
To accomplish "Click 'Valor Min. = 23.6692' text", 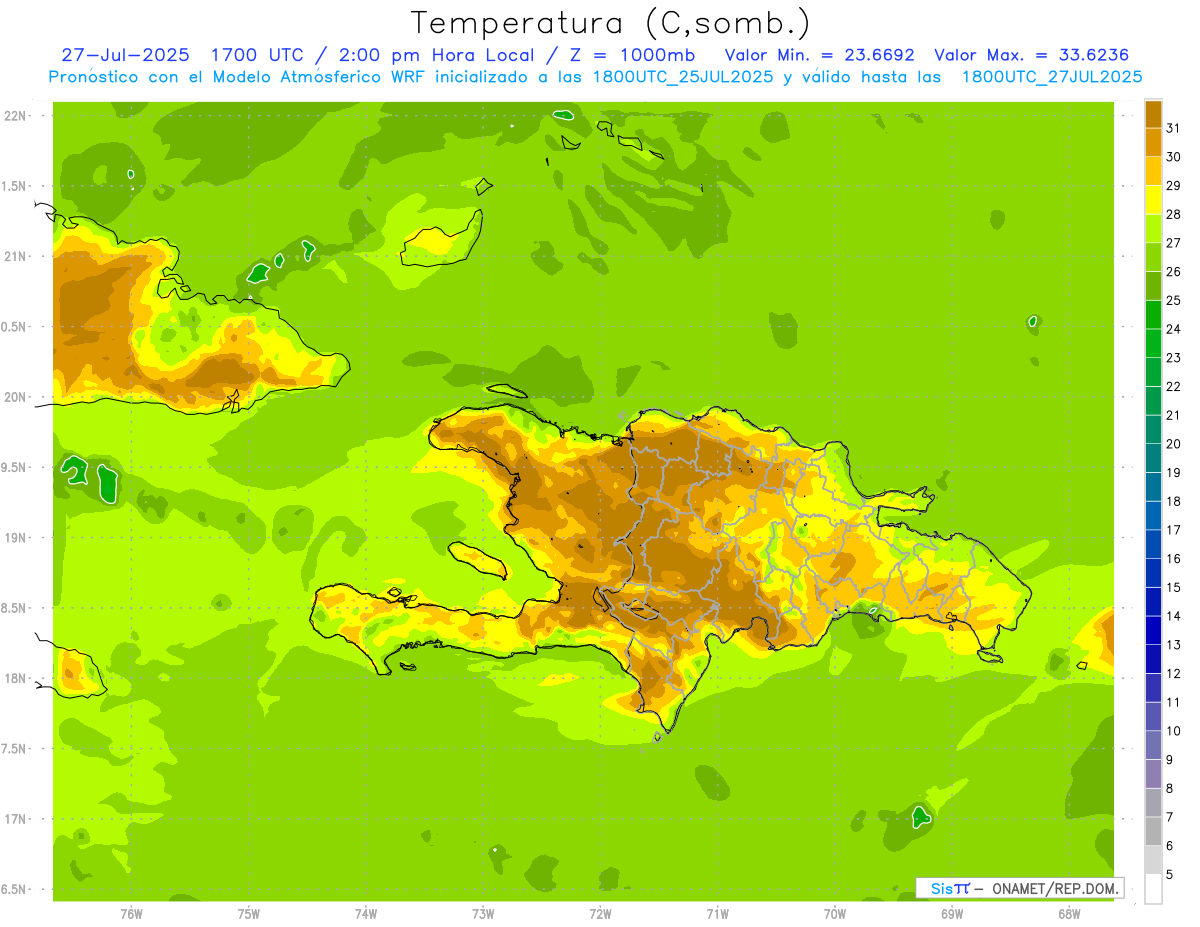I will tap(819, 55).
